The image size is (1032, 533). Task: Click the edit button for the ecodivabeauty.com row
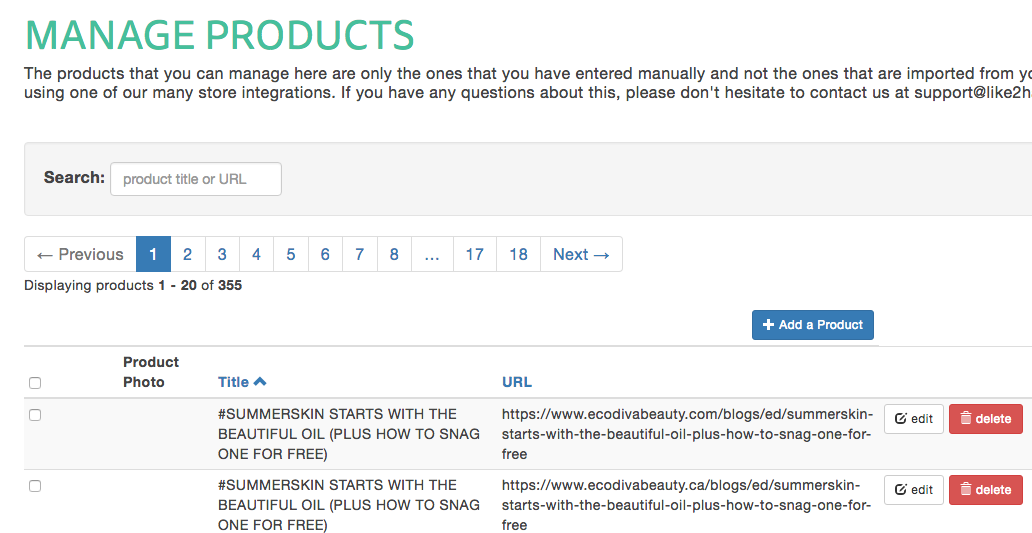pyautogui.click(x=913, y=419)
